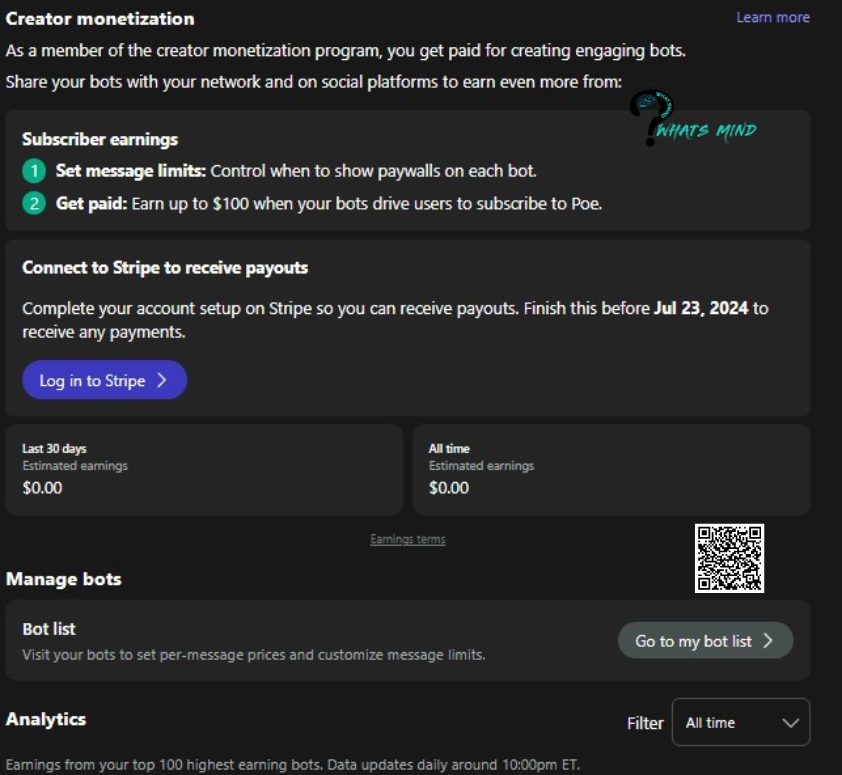Click the 'Jul 23, 2024' deadline date
The width and height of the screenshot is (842, 775).
point(701,308)
